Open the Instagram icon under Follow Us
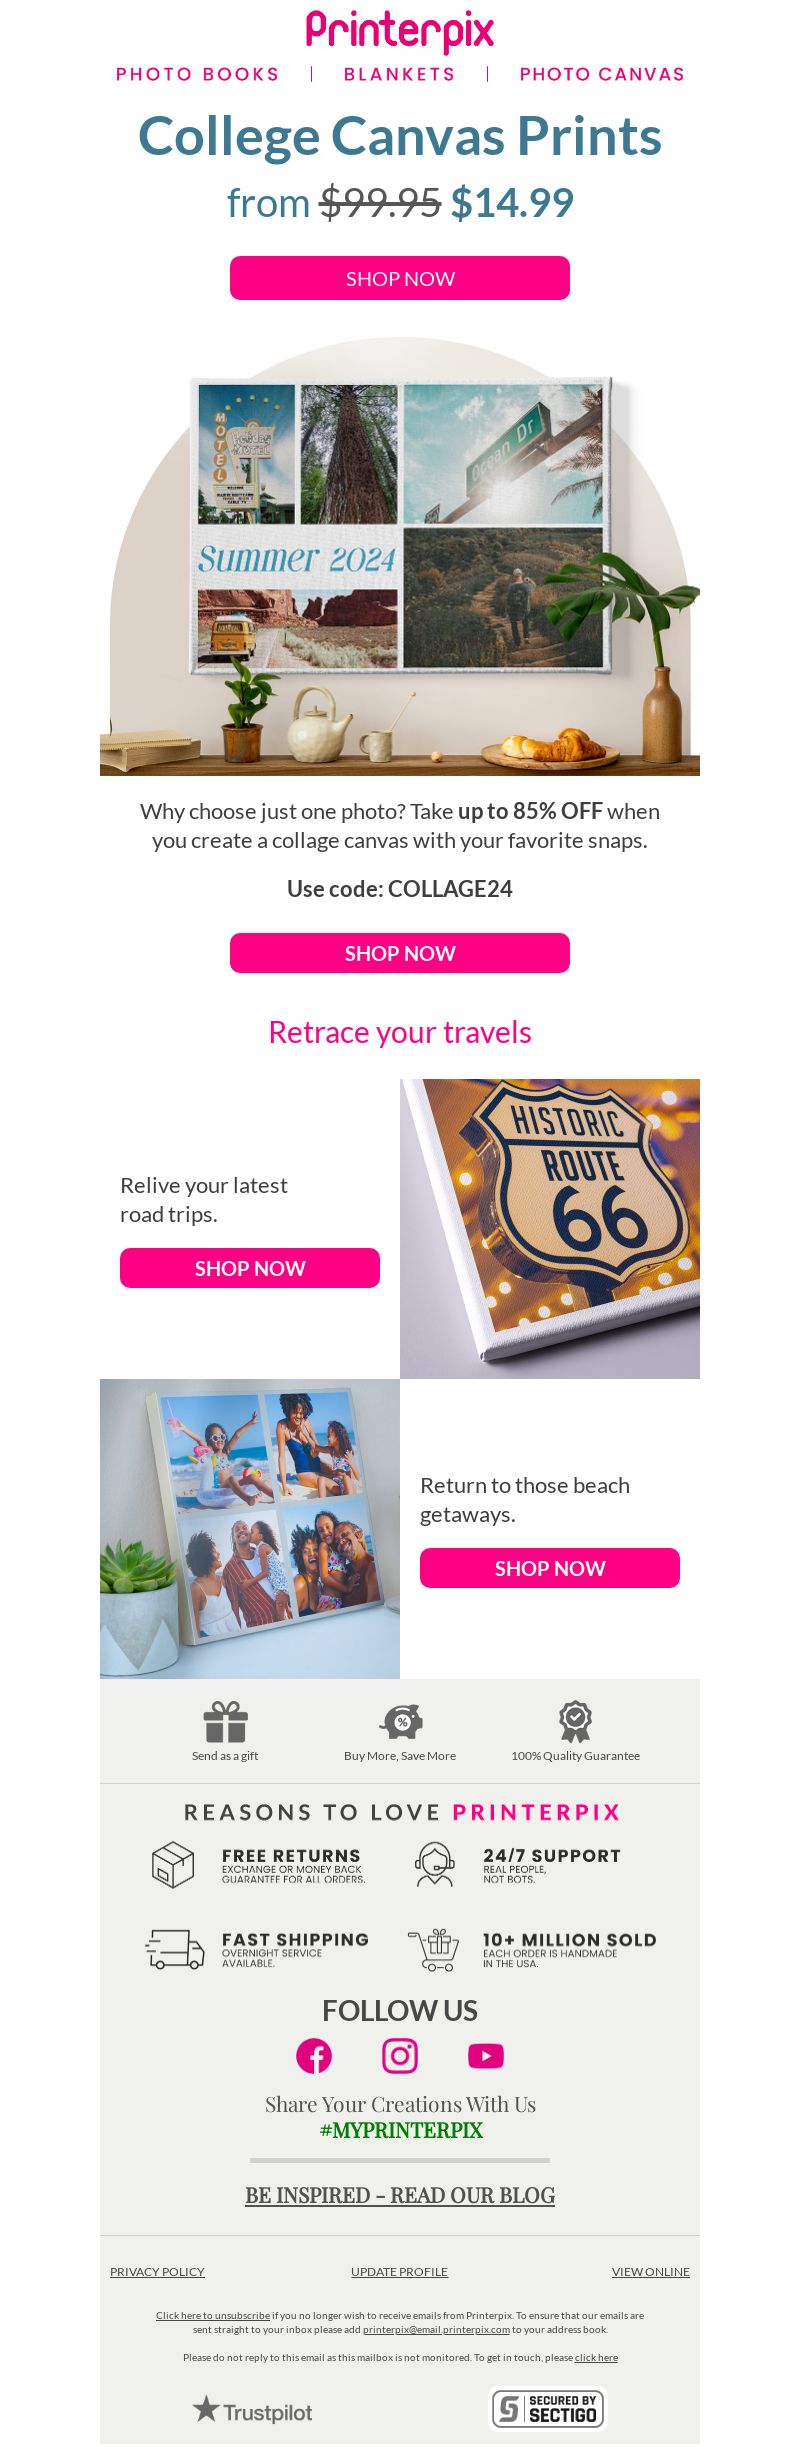 (400, 2056)
